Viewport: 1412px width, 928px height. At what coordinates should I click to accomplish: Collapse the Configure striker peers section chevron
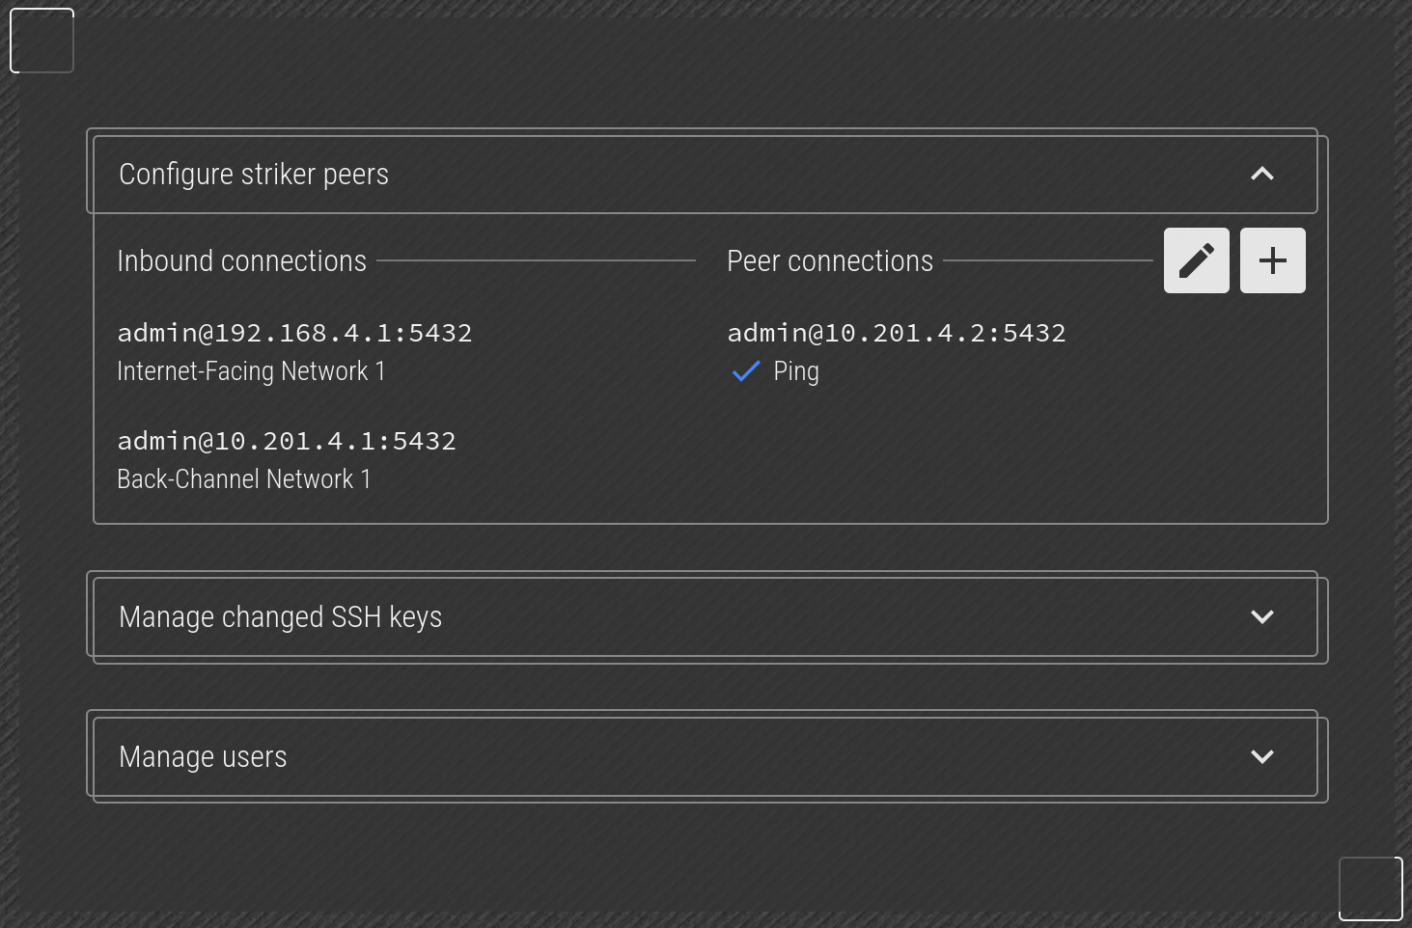click(1262, 174)
